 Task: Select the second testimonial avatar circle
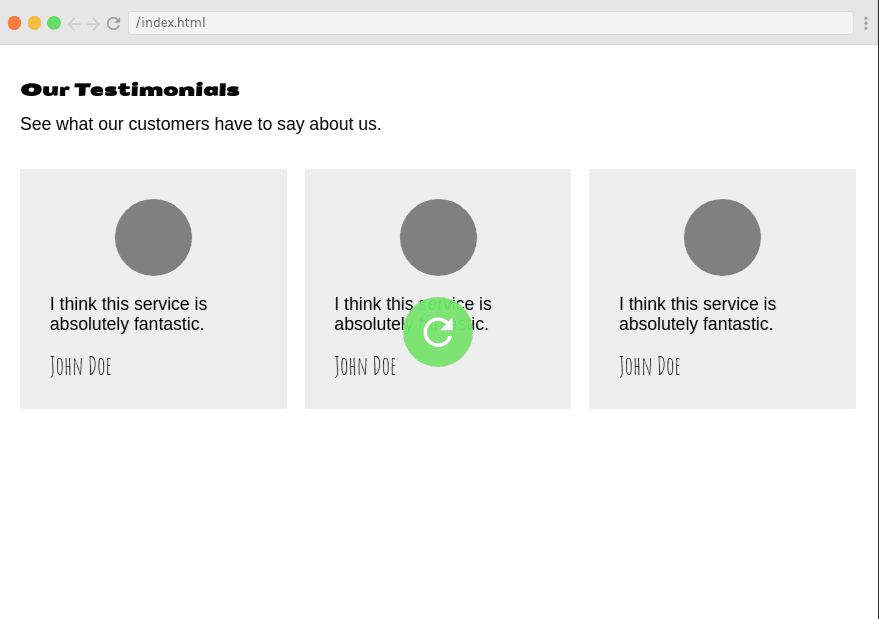coord(438,237)
